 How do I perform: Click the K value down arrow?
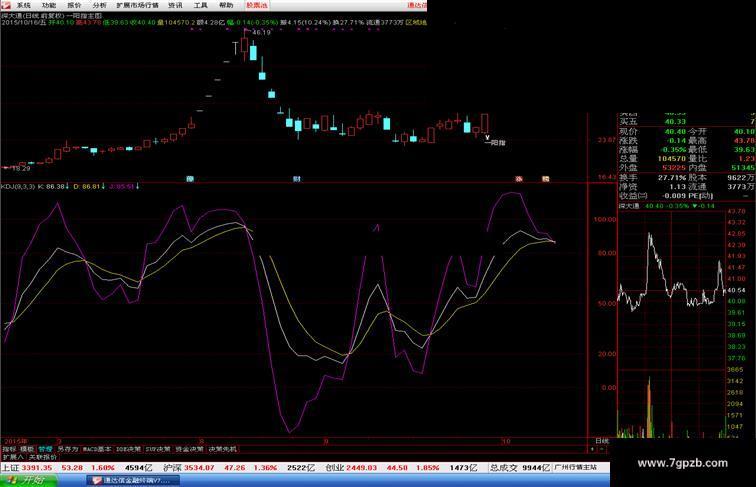click(67, 186)
